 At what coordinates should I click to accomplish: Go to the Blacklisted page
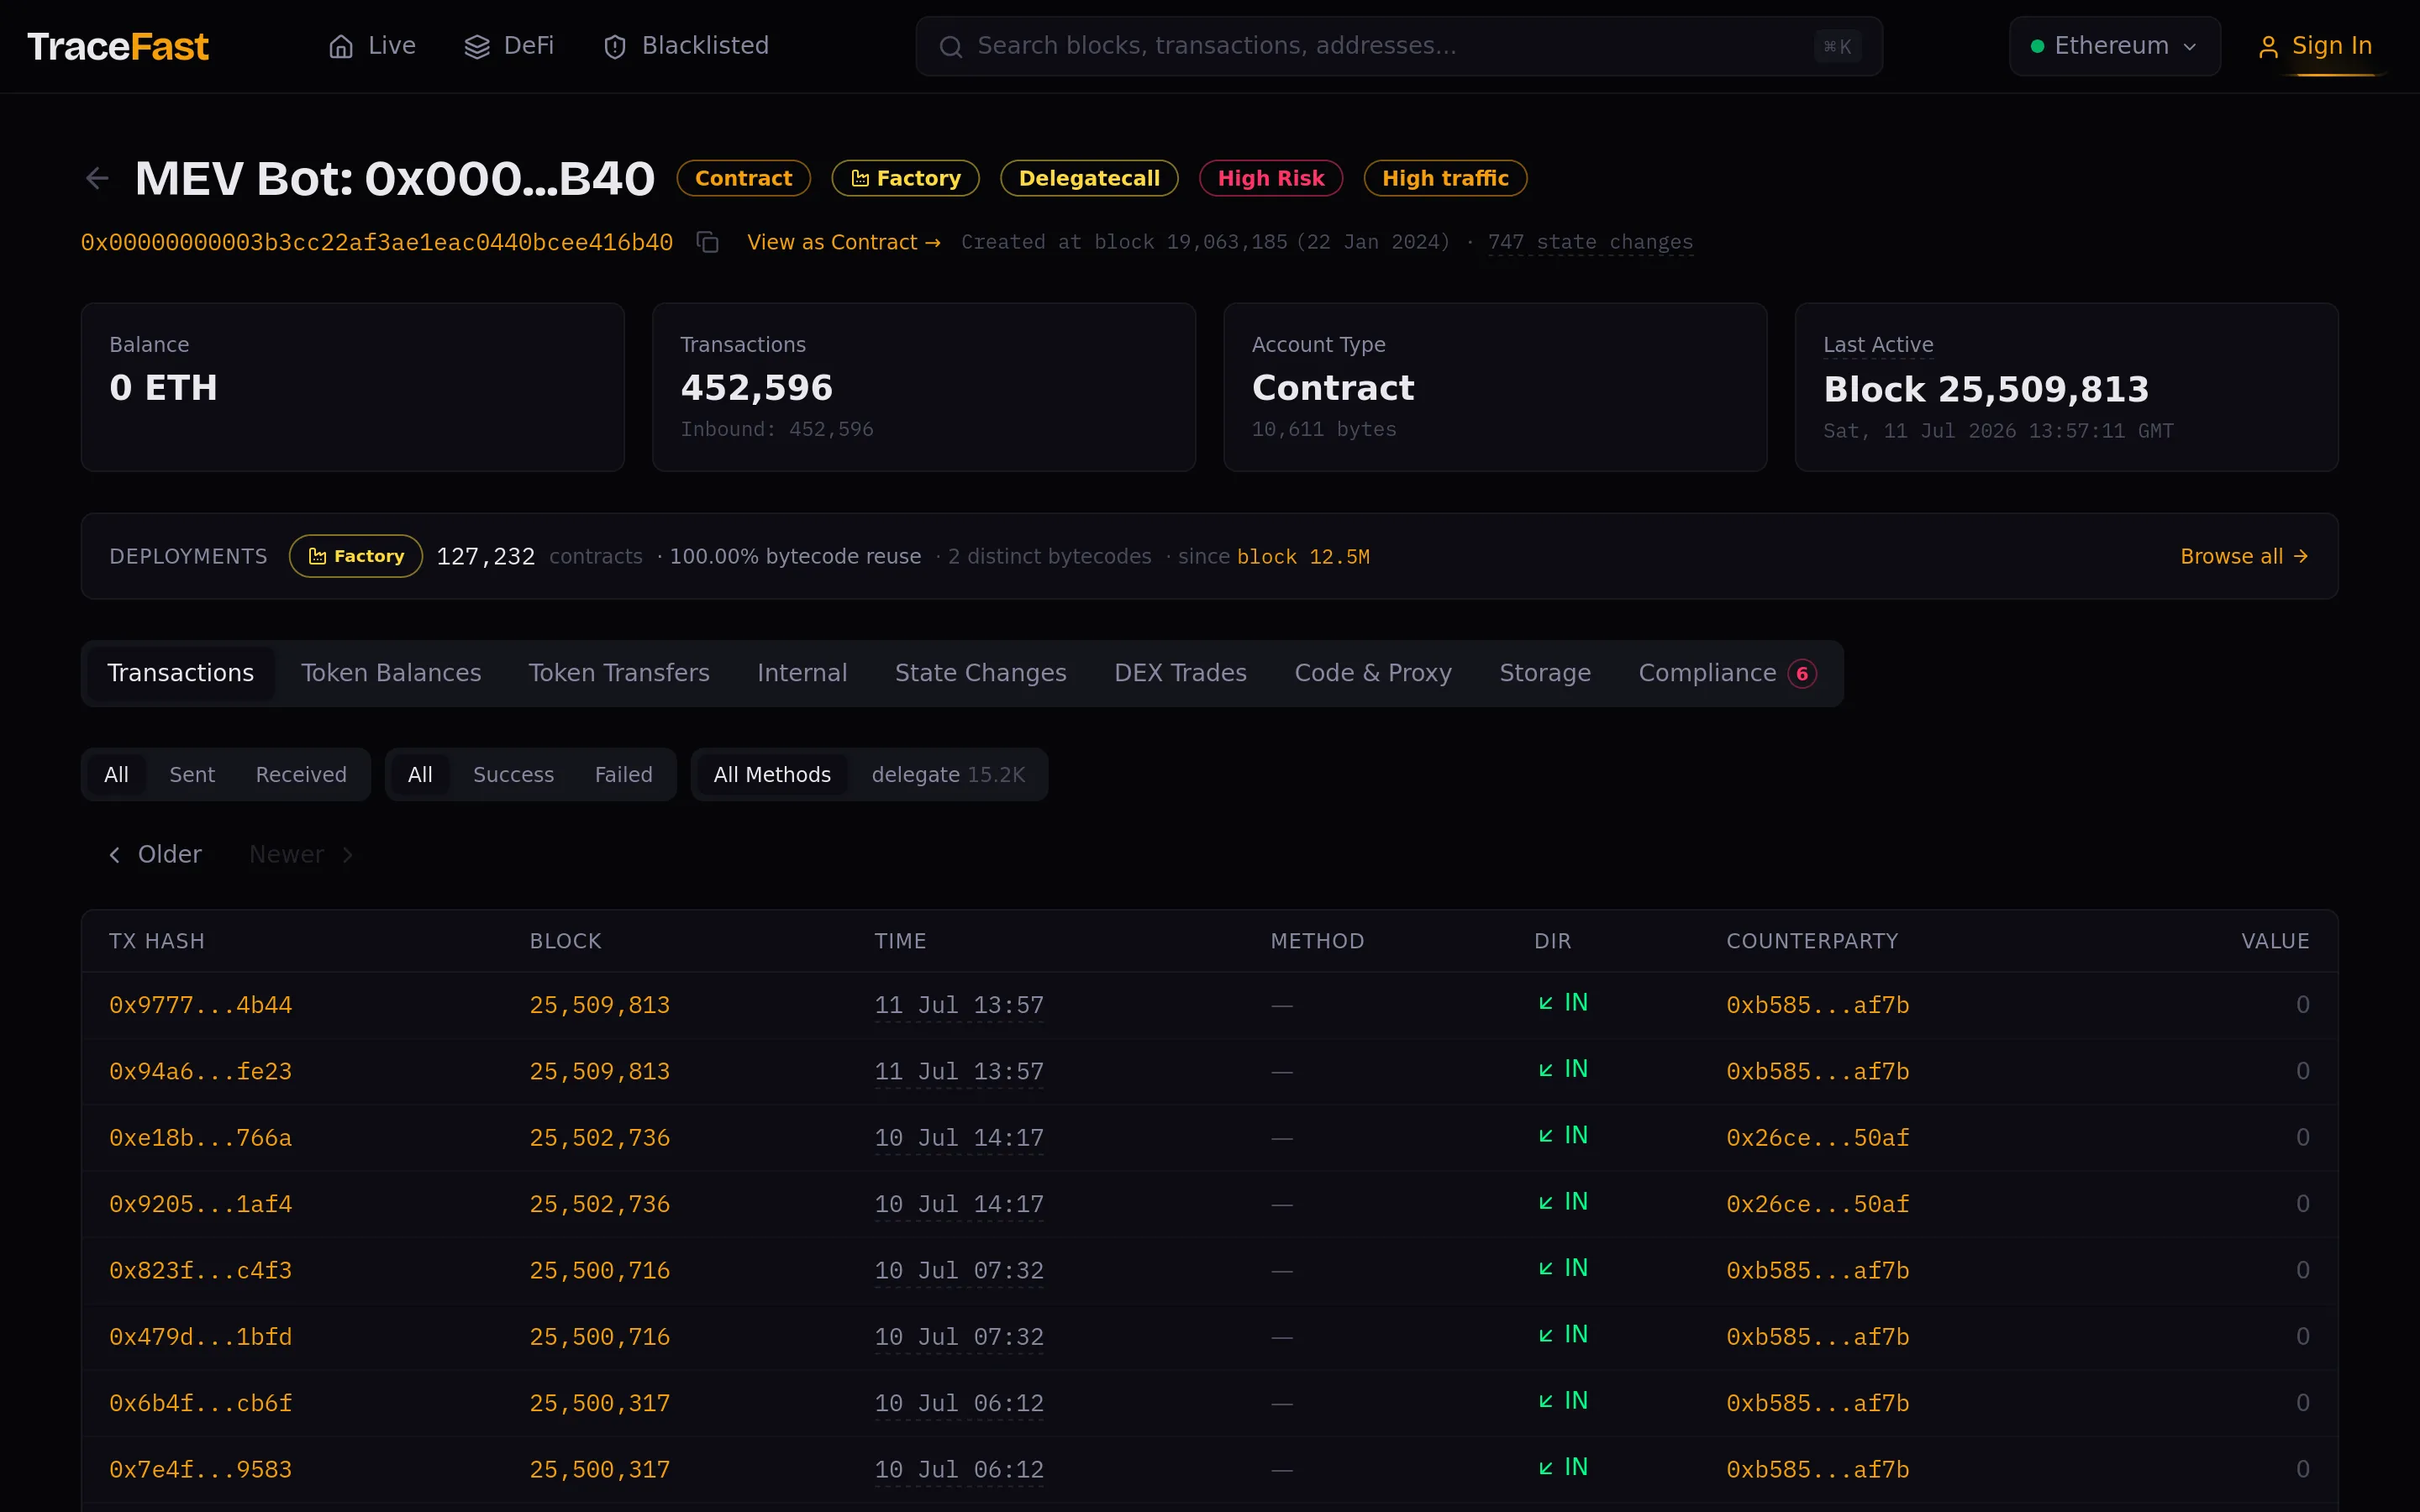686,46
